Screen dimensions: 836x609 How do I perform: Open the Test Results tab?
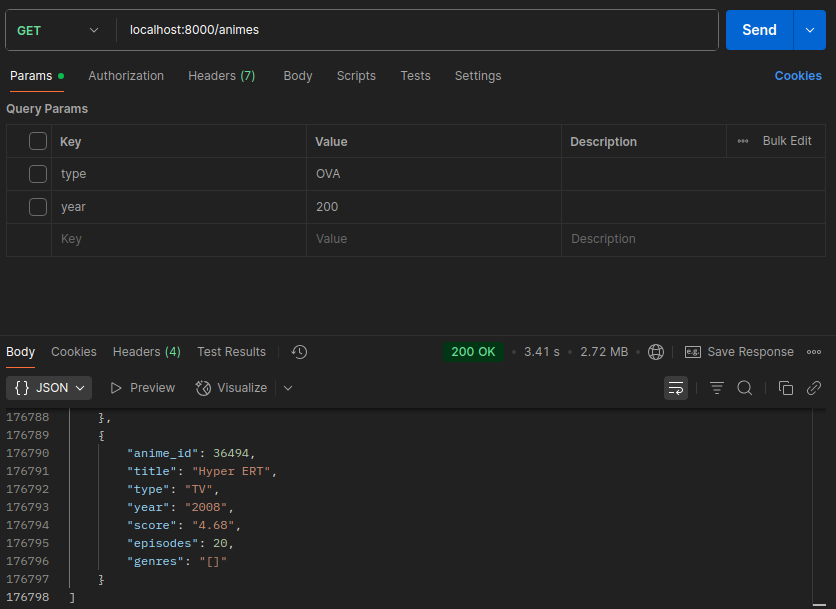point(231,352)
